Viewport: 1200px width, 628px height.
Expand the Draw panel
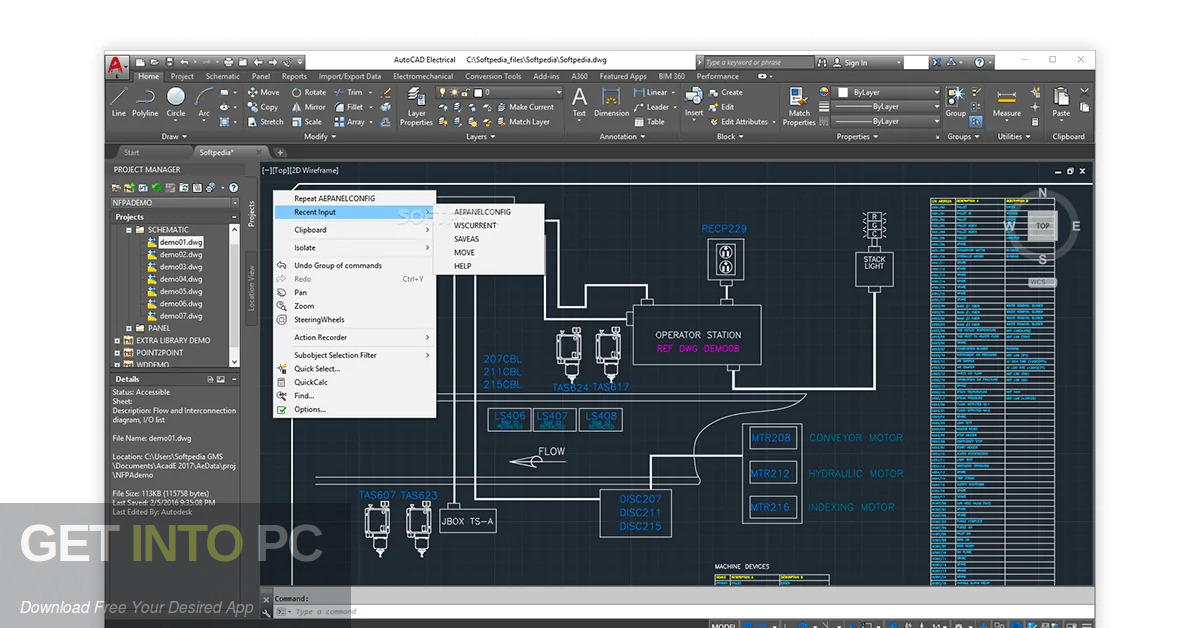[x=175, y=136]
